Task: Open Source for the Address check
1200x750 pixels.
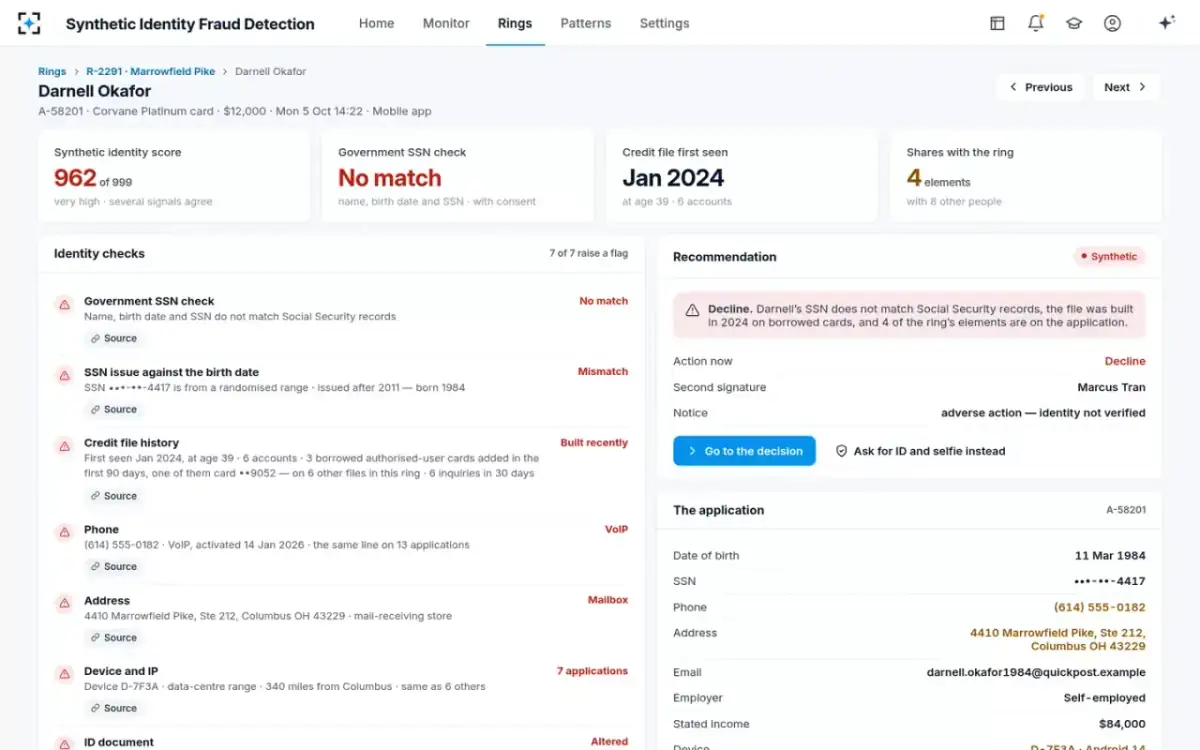Action: pyautogui.click(x=113, y=637)
